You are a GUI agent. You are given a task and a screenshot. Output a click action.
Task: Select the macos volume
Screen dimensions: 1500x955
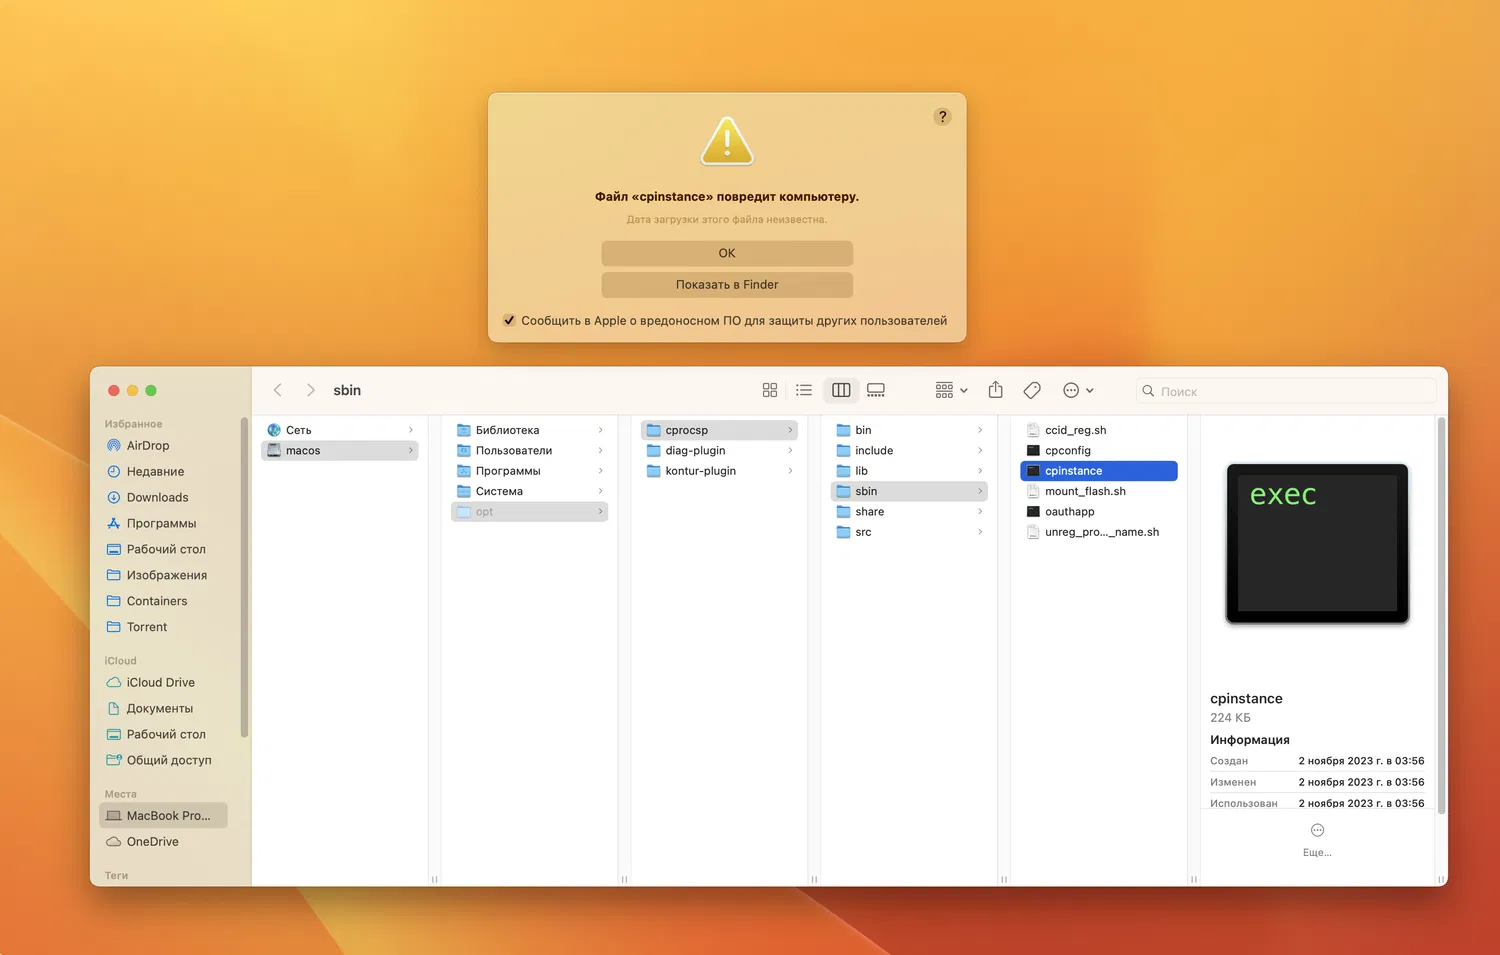[340, 451]
